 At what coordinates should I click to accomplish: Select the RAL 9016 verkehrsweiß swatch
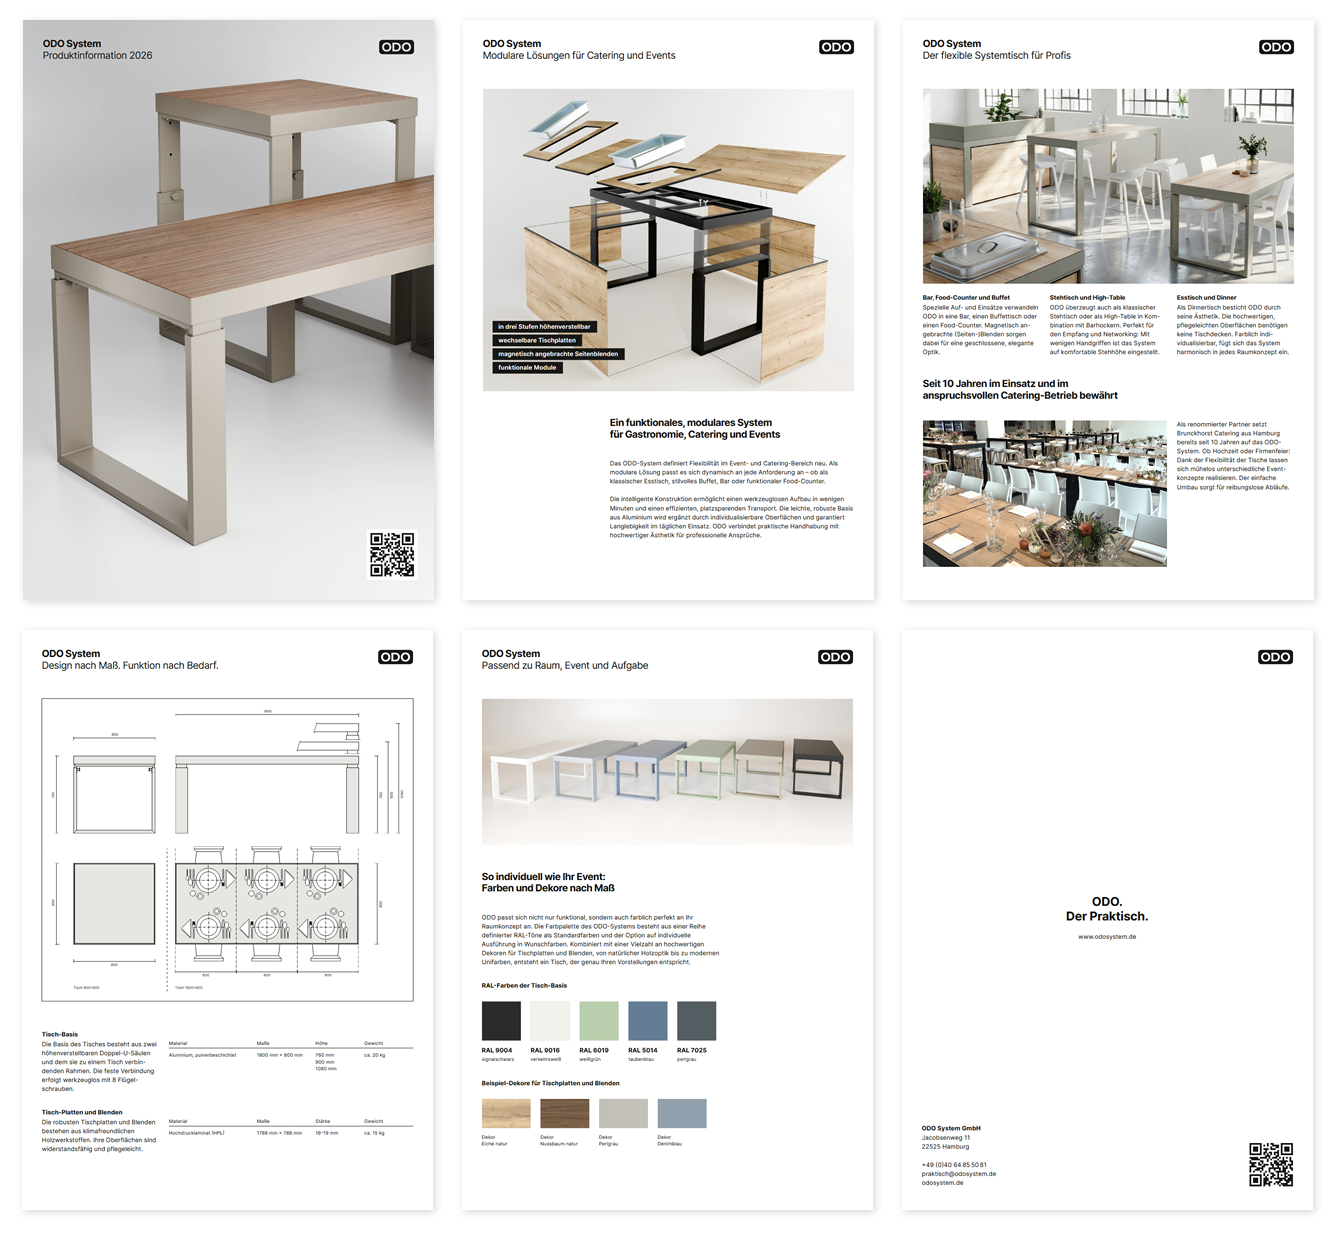[x=550, y=1021]
